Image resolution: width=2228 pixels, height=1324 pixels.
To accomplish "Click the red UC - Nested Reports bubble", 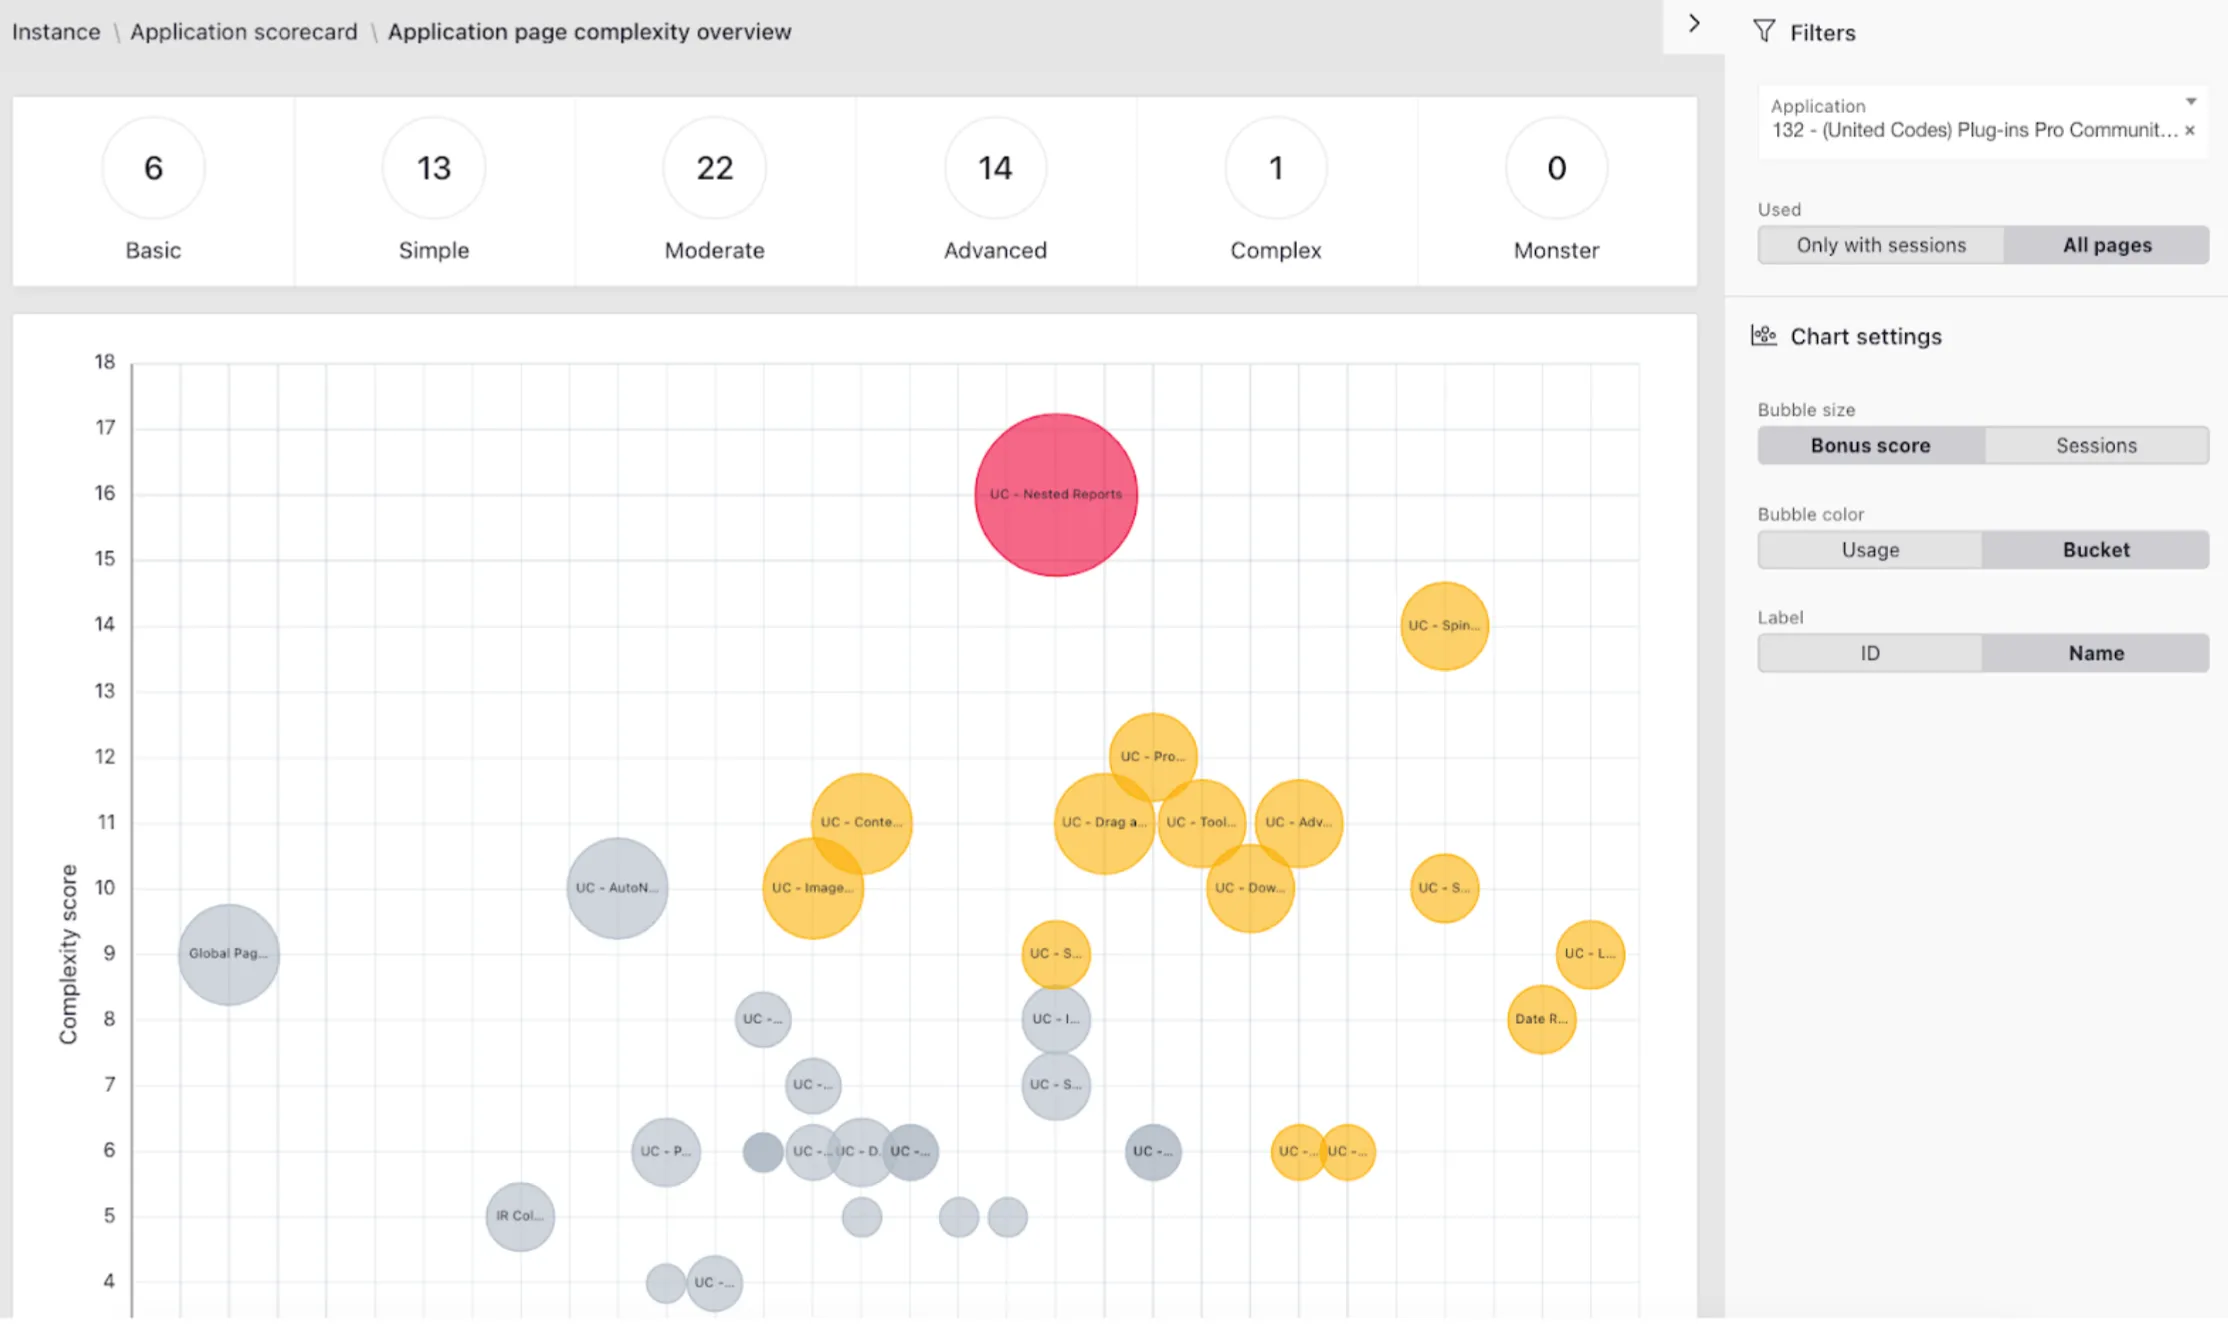I will click(x=1056, y=494).
